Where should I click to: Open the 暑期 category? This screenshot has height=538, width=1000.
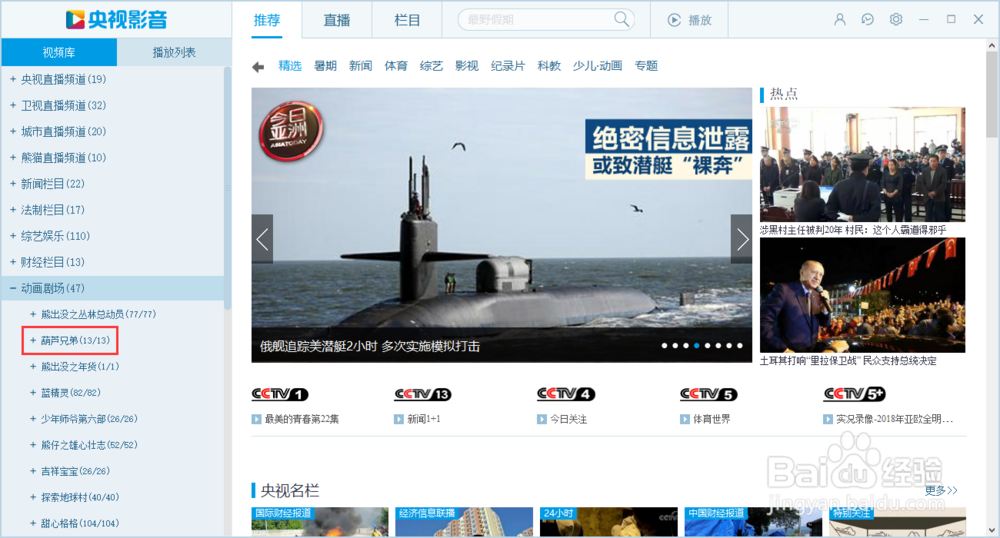[x=325, y=66]
